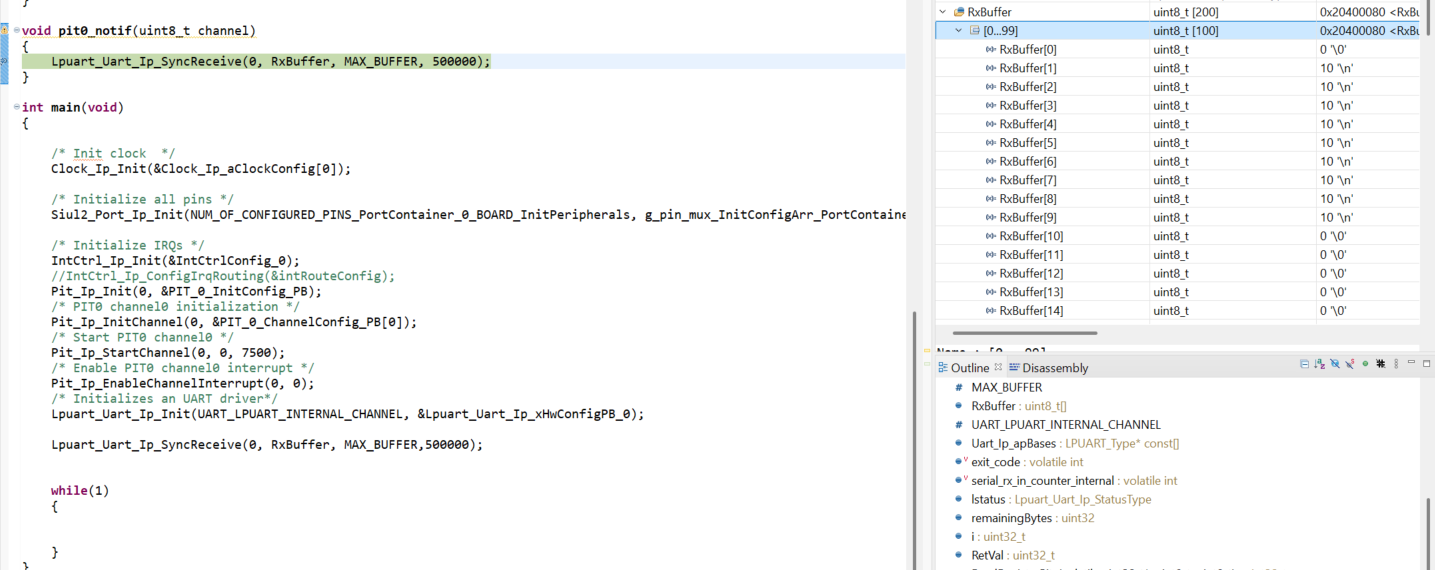Toggle Hide Static Members in Outline
Screen dimensions: 1435x570
coord(1349,364)
